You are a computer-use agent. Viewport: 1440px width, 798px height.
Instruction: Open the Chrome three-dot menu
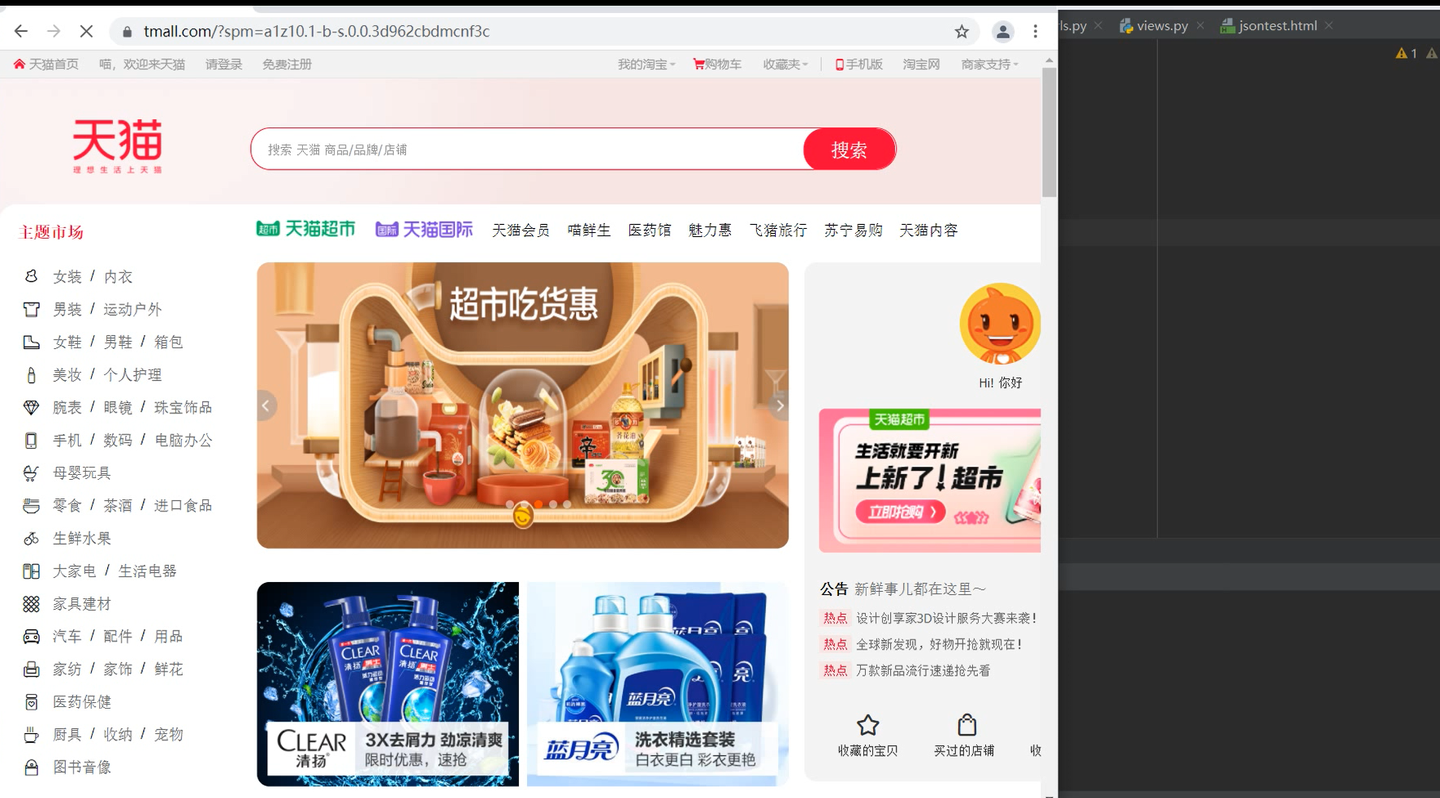(1035, 31)
